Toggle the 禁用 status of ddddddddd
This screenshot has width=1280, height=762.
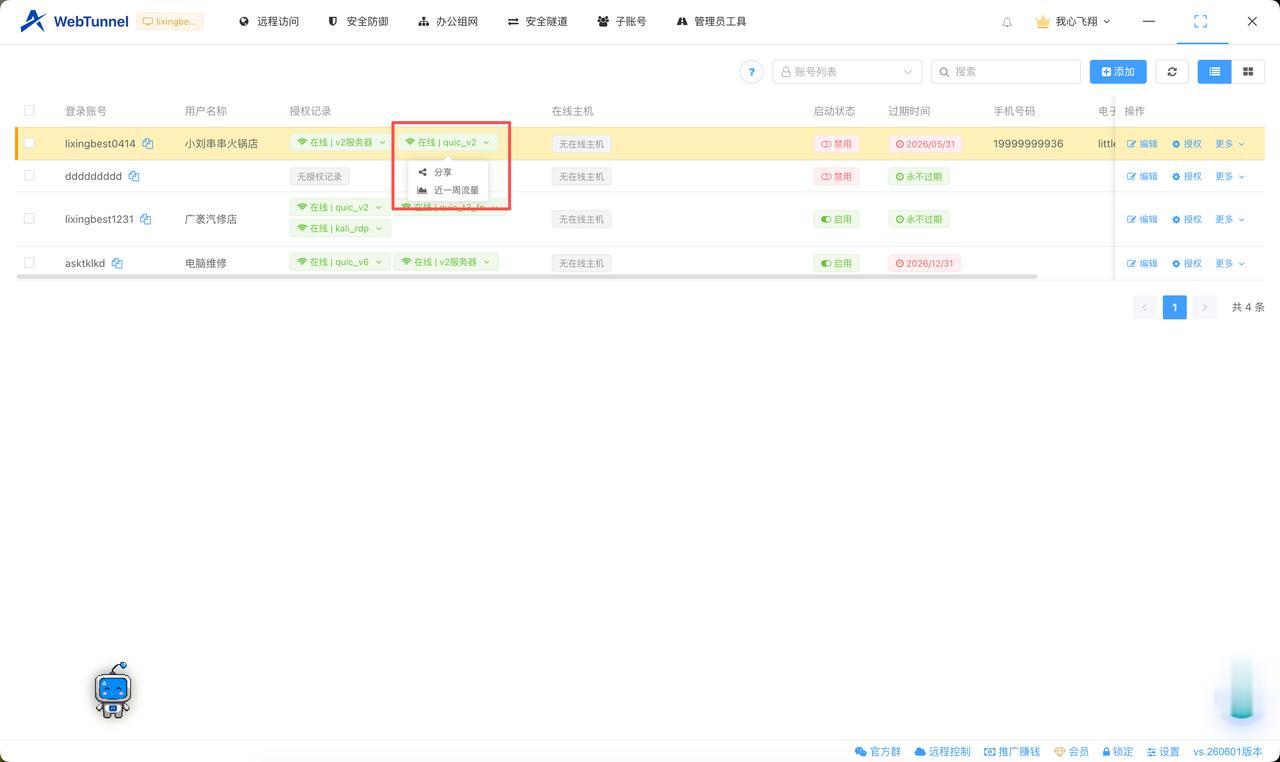pyautogui.click(x=836, y=176)
